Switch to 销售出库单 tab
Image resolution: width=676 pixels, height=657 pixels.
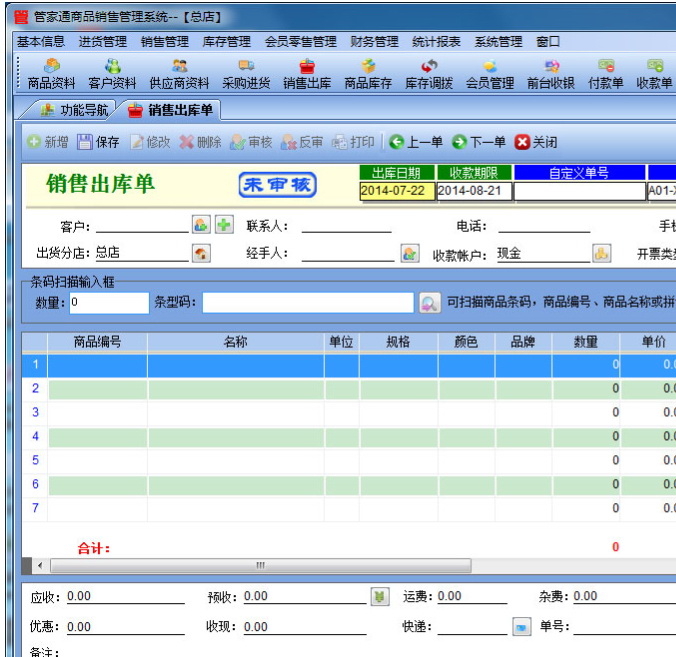click(171, 110)
